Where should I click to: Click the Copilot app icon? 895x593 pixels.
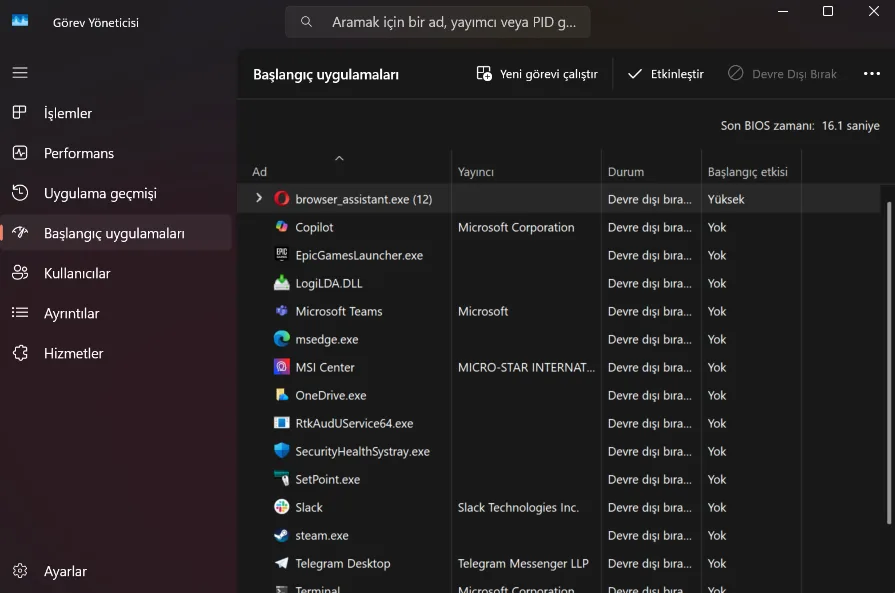click(x=281, y=227)
